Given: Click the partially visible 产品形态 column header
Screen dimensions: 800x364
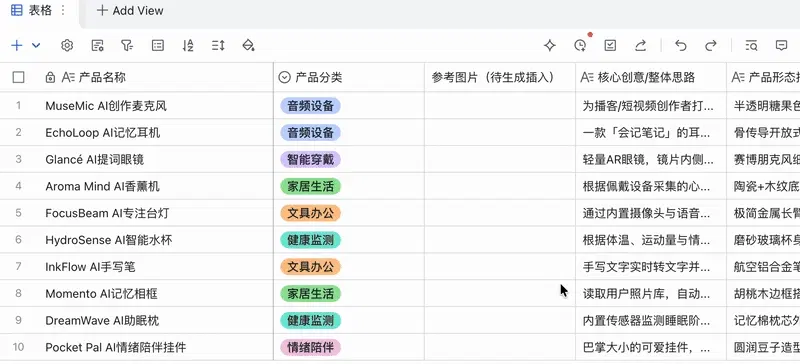Looking at the screenshot, I should coord(764,77).
